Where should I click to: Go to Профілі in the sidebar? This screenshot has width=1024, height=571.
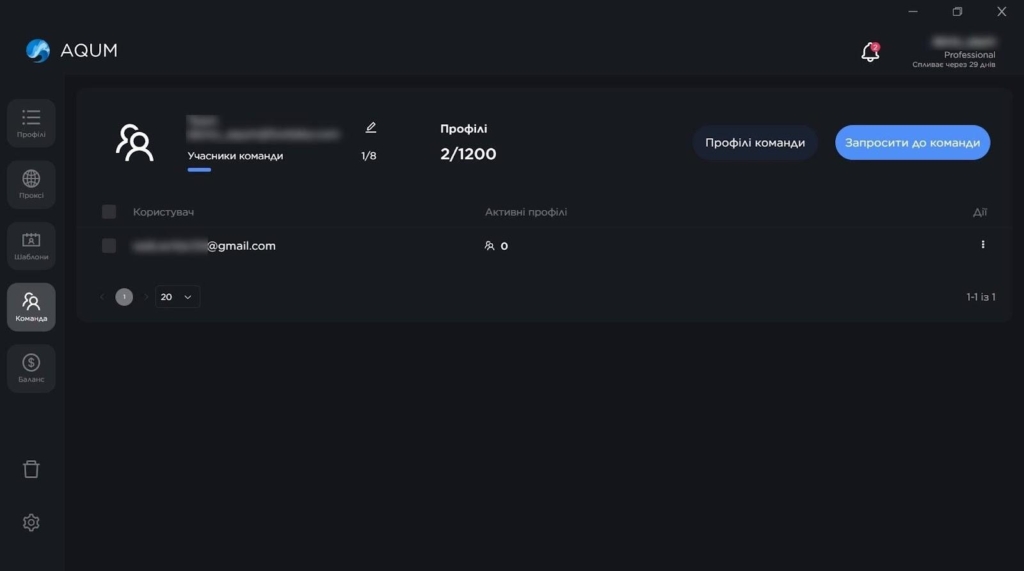[31, 123]
